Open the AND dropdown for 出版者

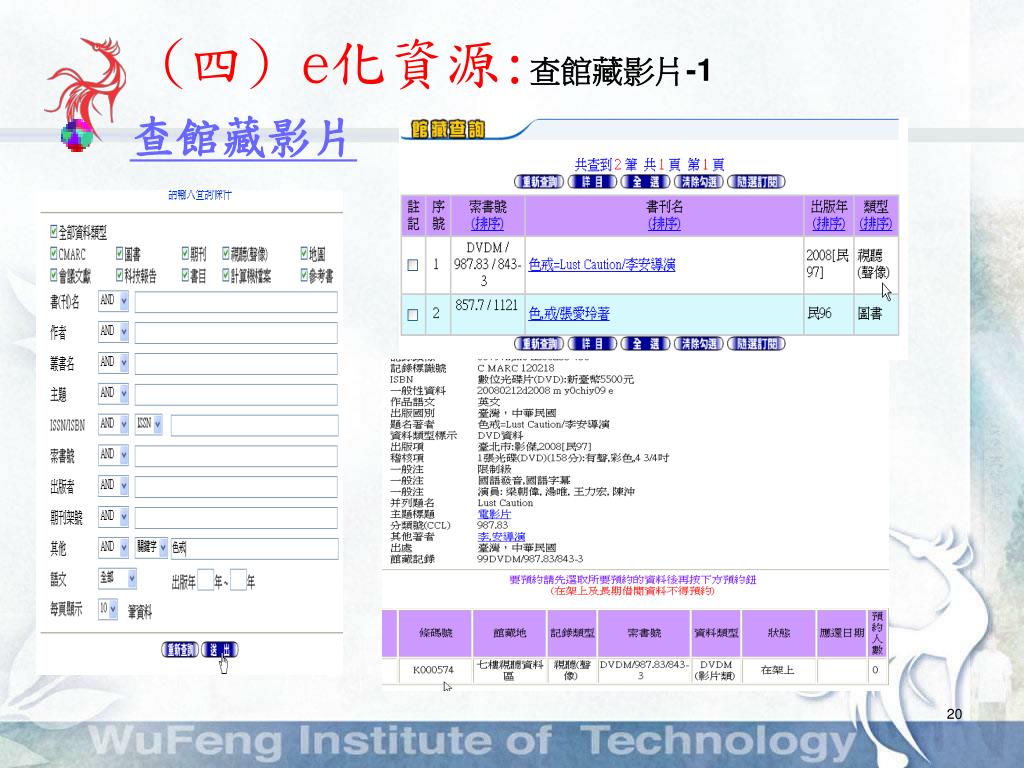[x=114, y=485]
